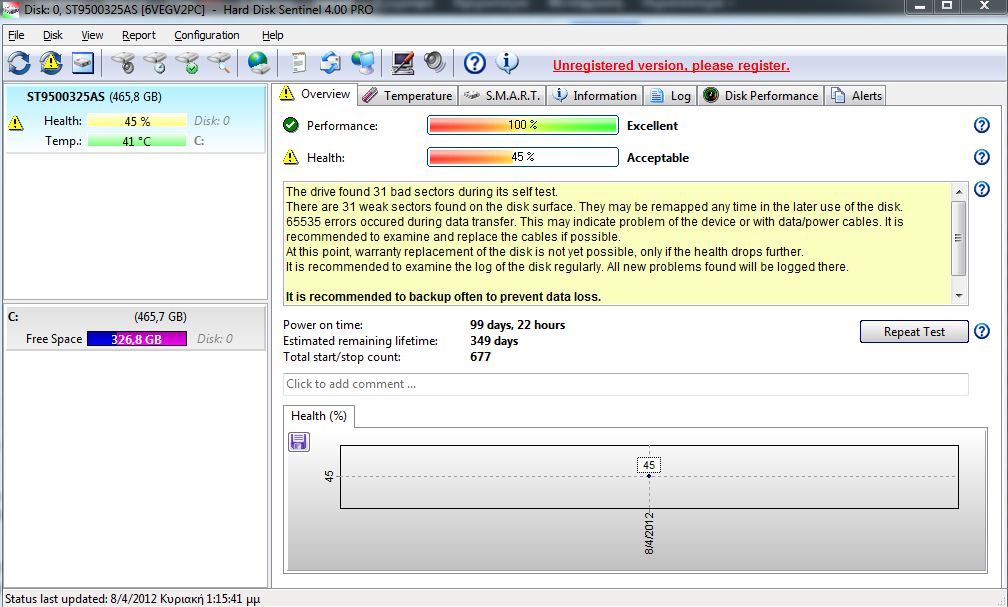Viewport: 1008px width, 607px height.
Task: Switch to the Disk Performance tab
Action: click(x=760, y=96)
